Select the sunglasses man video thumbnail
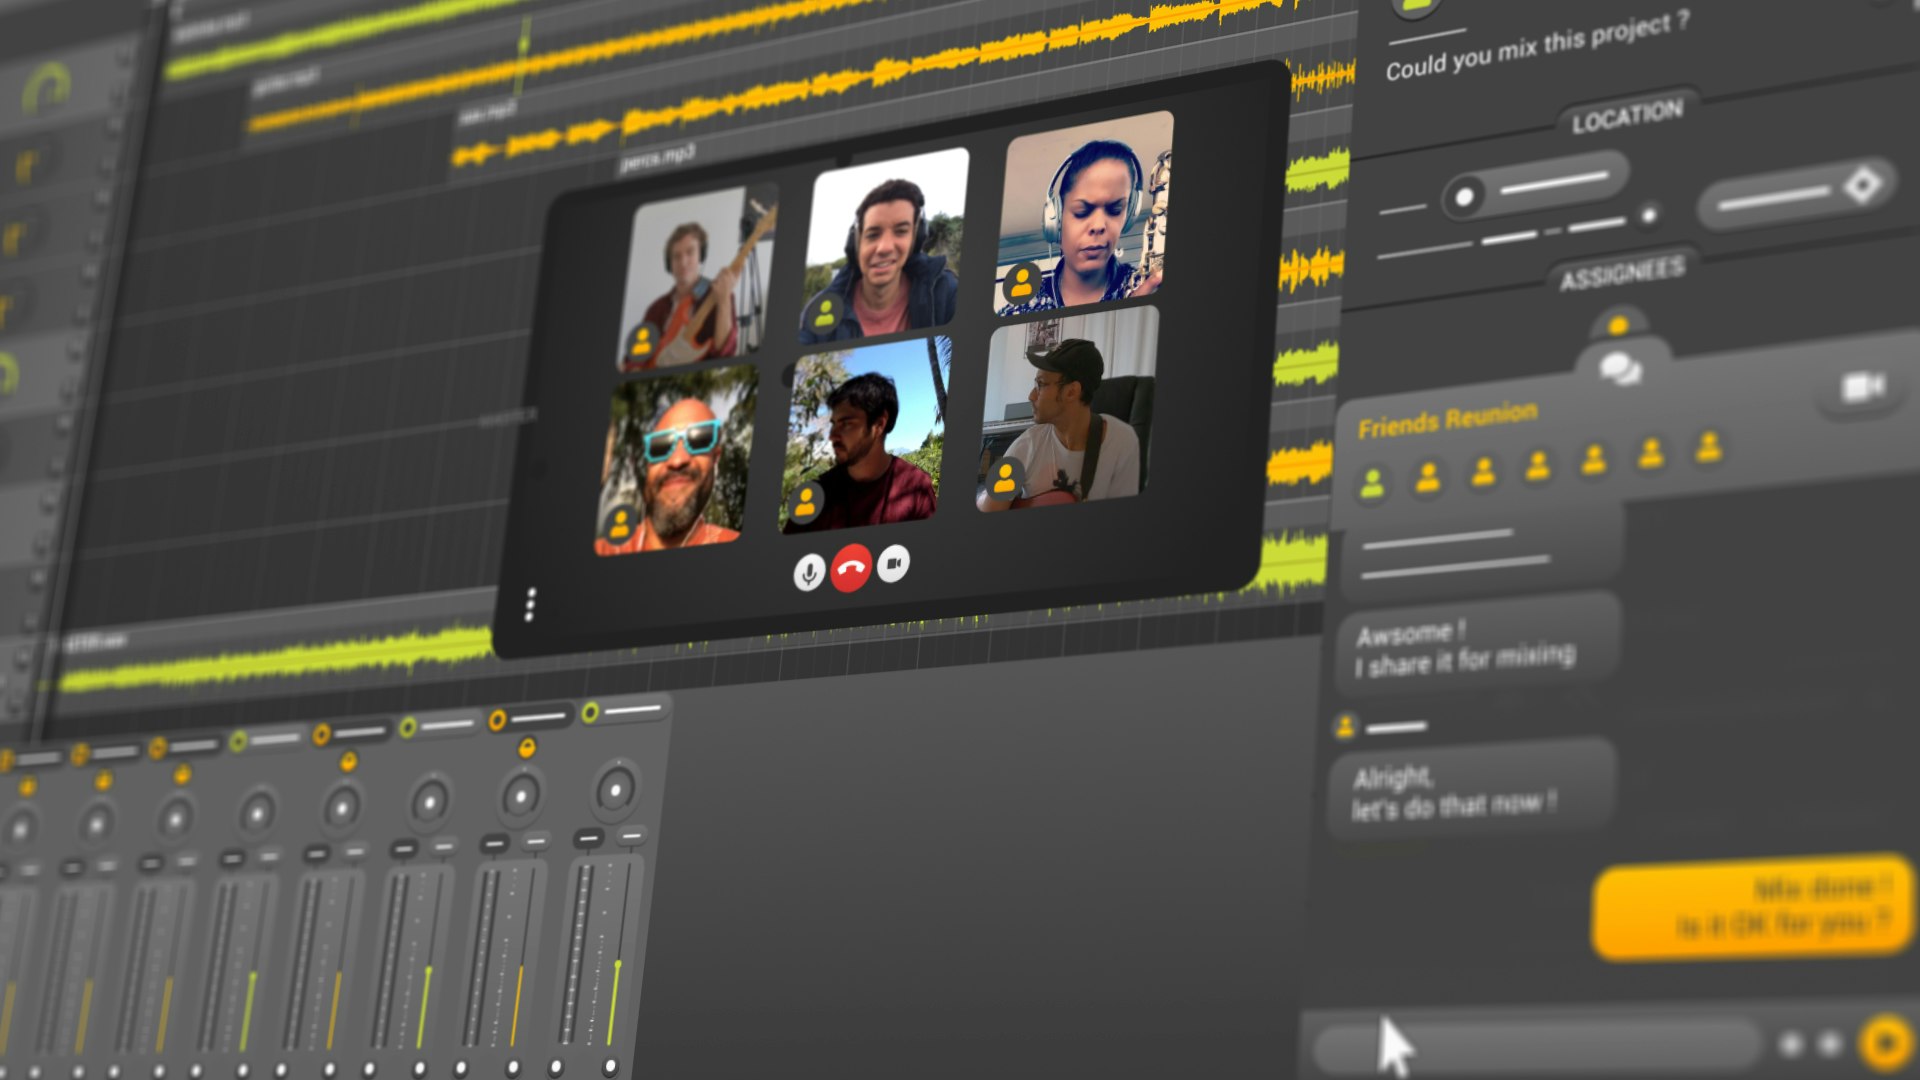 point(675,461)
